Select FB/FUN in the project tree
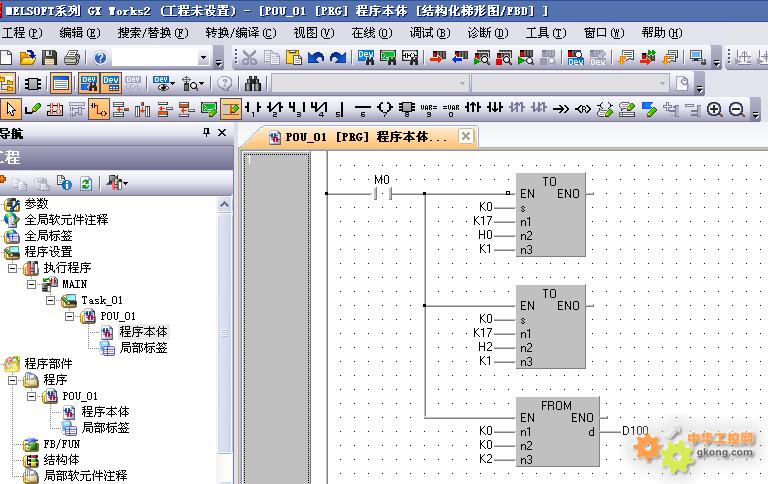 point(61,444)
